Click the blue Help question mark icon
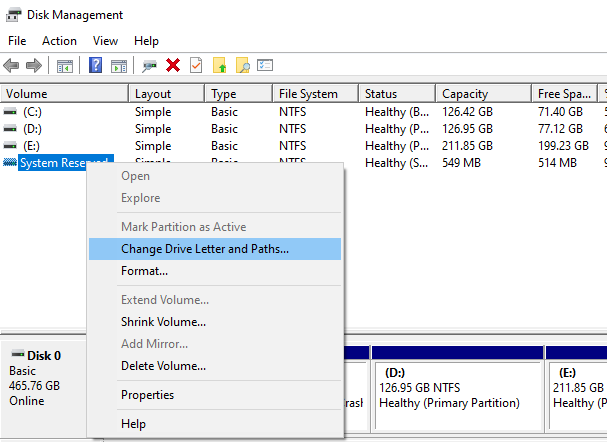This screenshot has height=442, width=607. click(96, 66)
